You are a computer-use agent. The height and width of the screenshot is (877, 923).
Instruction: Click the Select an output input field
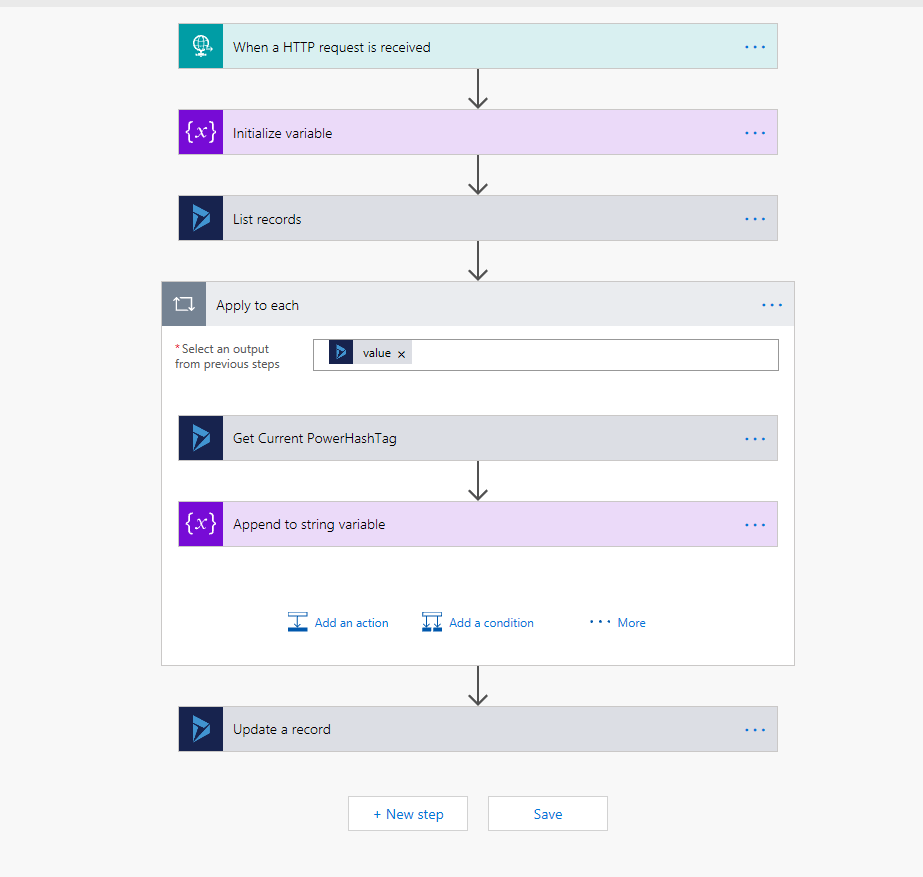[590, 355]
